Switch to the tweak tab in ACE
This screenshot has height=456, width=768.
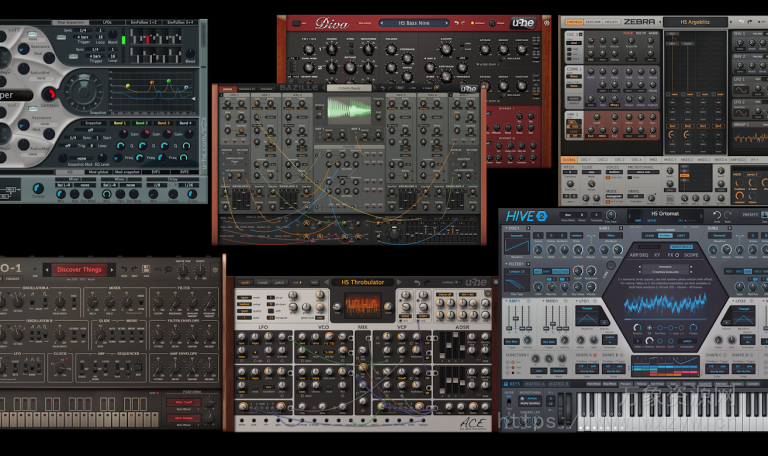point(263,282)
